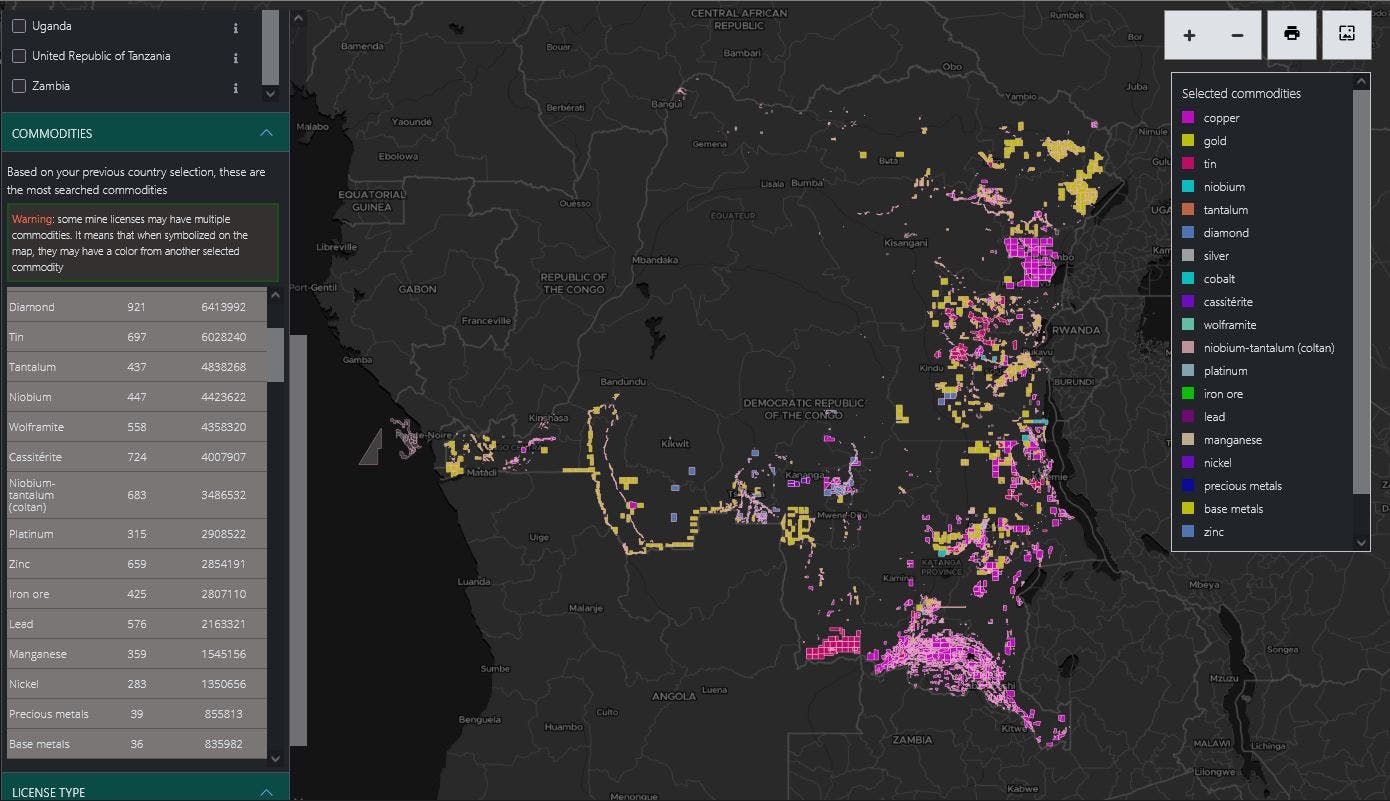Select the Base metals commodity row
This screenshot has height=801, width=1390.
tap(136, 744)
